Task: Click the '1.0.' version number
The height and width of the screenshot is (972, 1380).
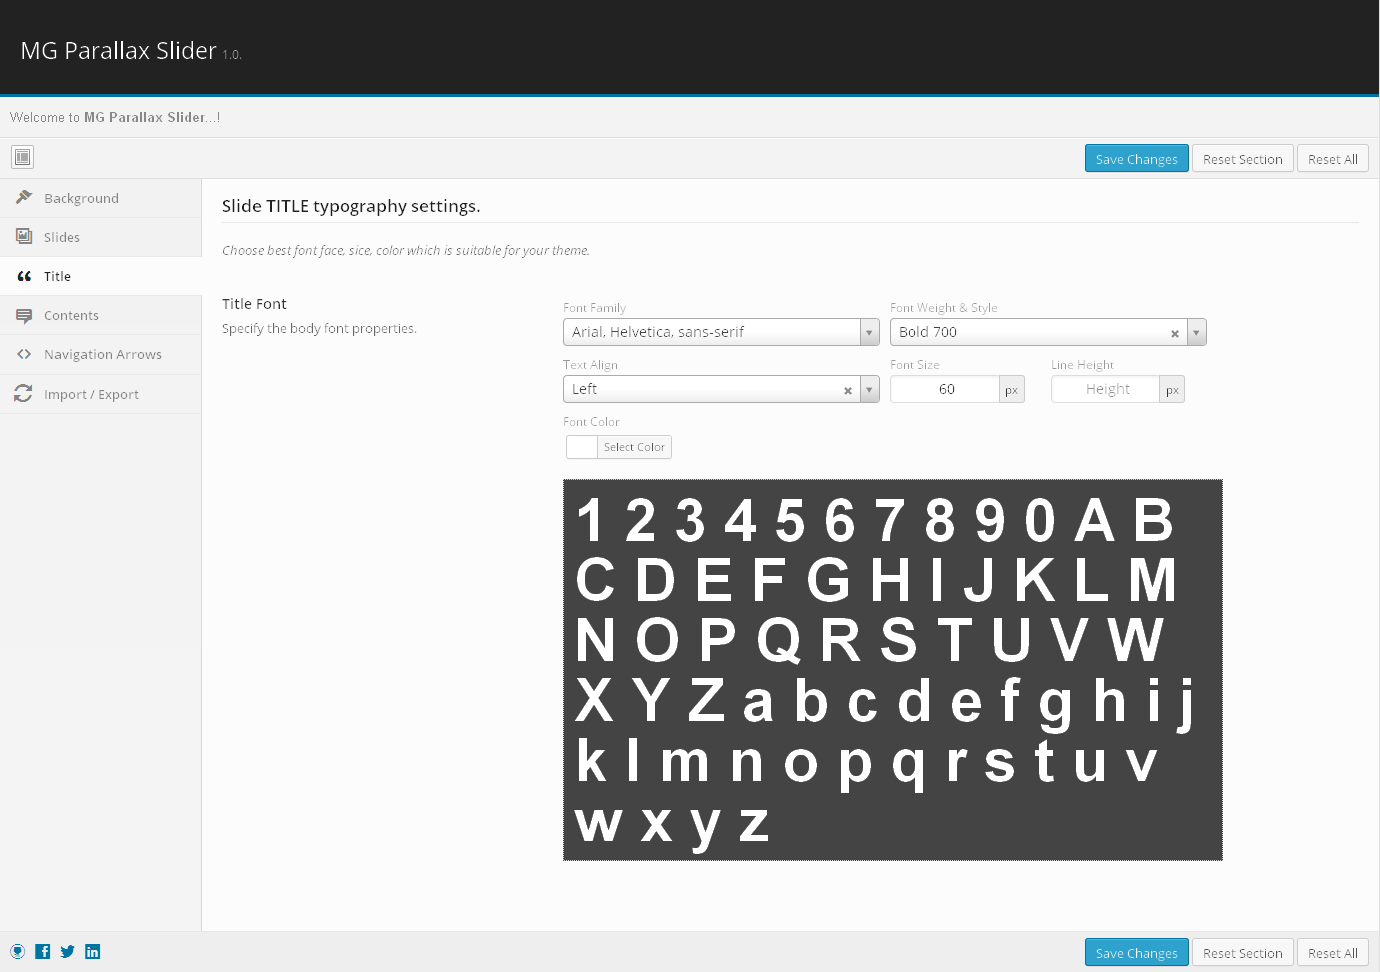Action: (232, 55)
